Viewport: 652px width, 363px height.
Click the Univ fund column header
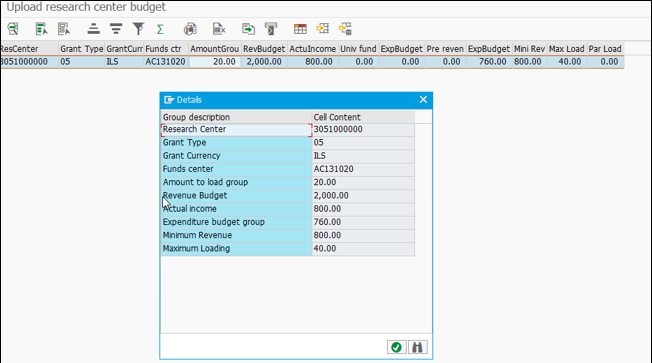358,49
